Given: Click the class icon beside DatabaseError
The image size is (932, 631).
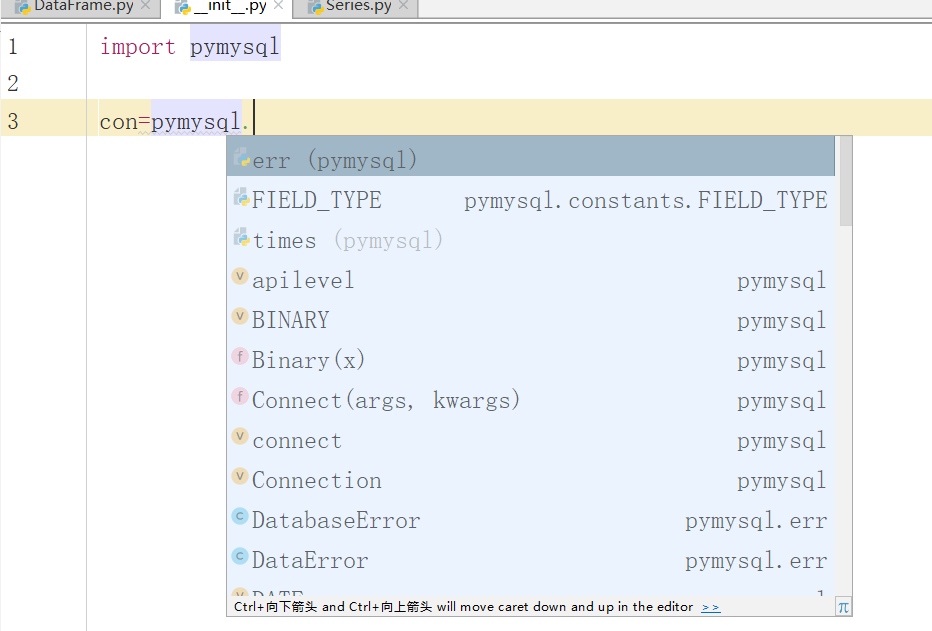Looking at the screenshot, I should pos(240,519).
